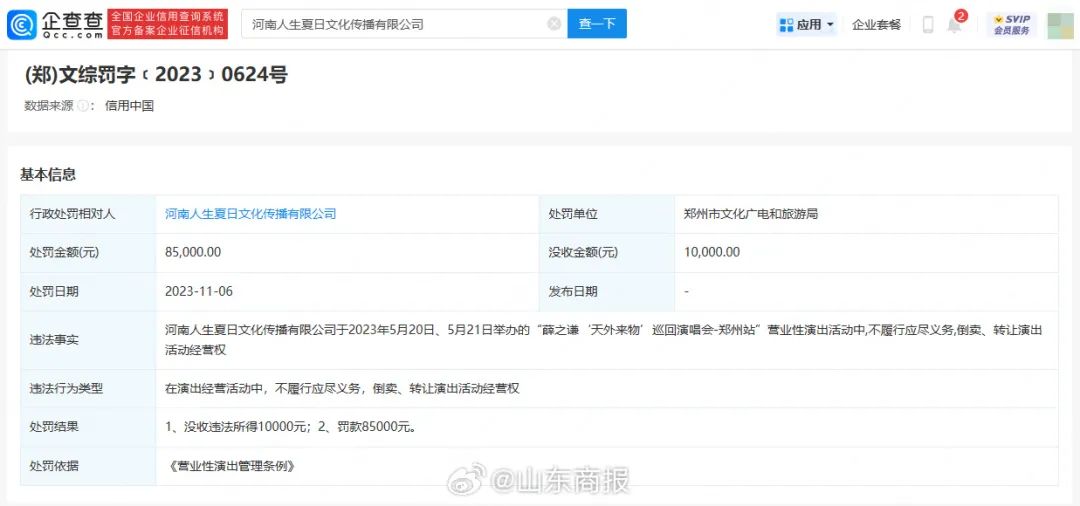Click the 郑州市文化广电和旅游局 cell
This screenshot has width=1080, height=506.
click(x=751, y=214)
